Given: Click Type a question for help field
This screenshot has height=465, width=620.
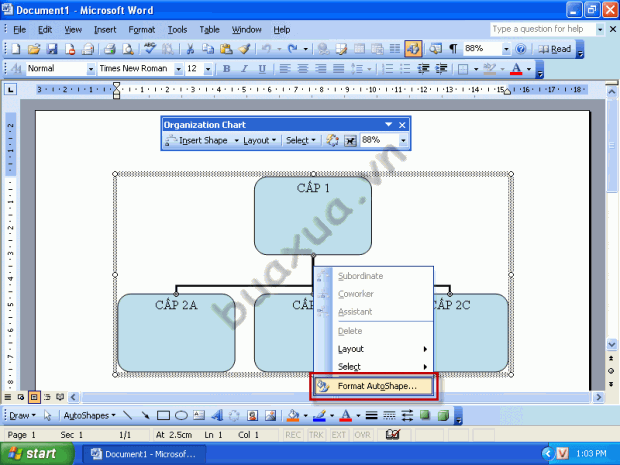Looking at the screenshot, I should [542, 29].
